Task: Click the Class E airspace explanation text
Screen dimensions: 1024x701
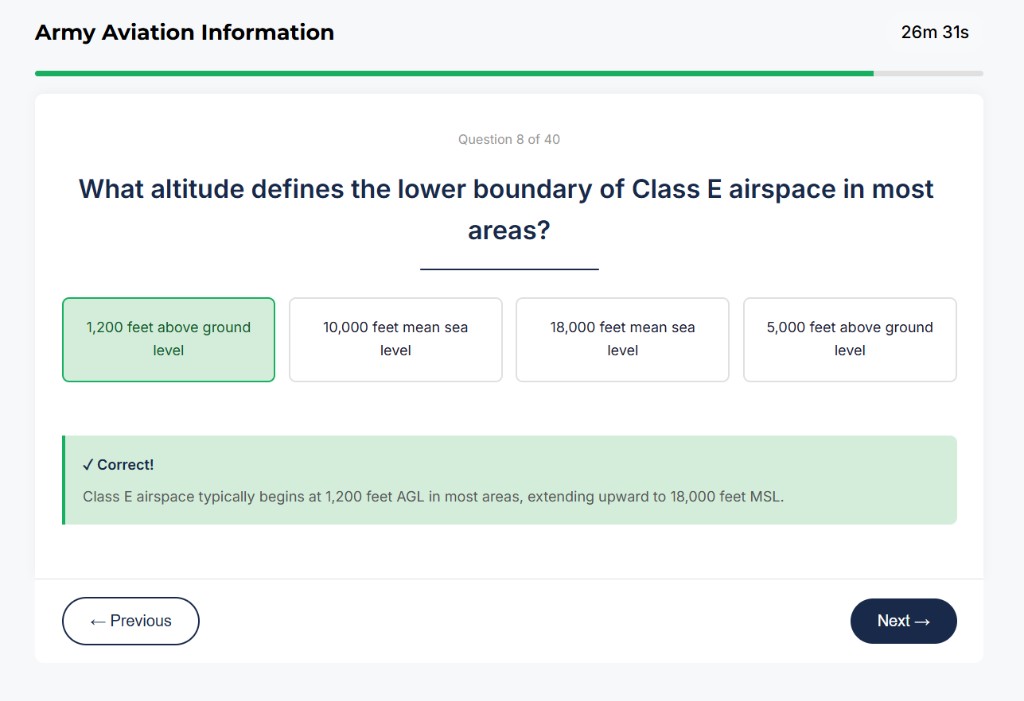Action: coord(437,496)
